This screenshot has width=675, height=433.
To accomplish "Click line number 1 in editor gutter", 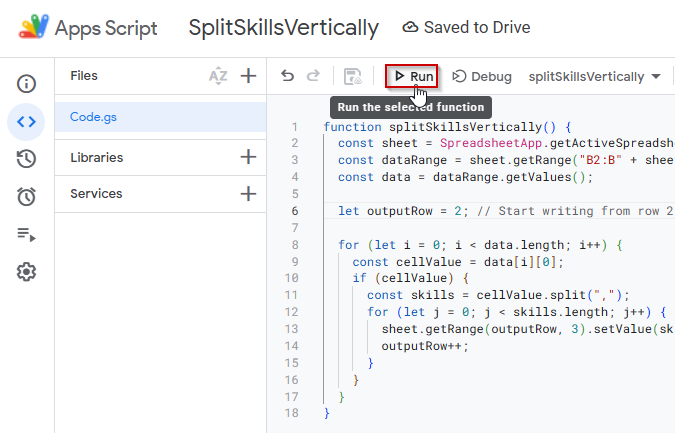I will pos(294,127).
